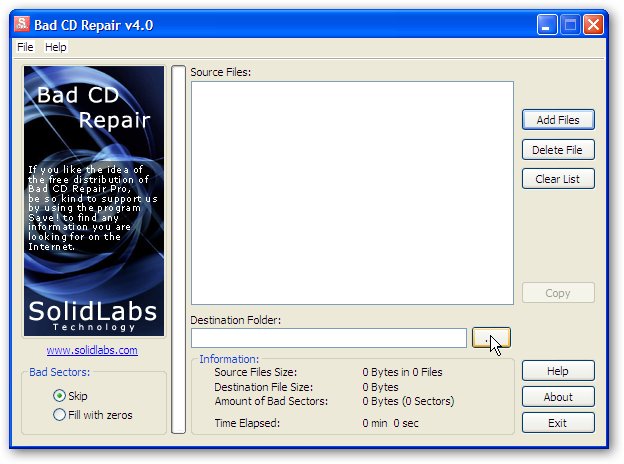The image size is (624, 464).
Task: Click the Help button beside the Information panel
Action: (x=558, y=371)
